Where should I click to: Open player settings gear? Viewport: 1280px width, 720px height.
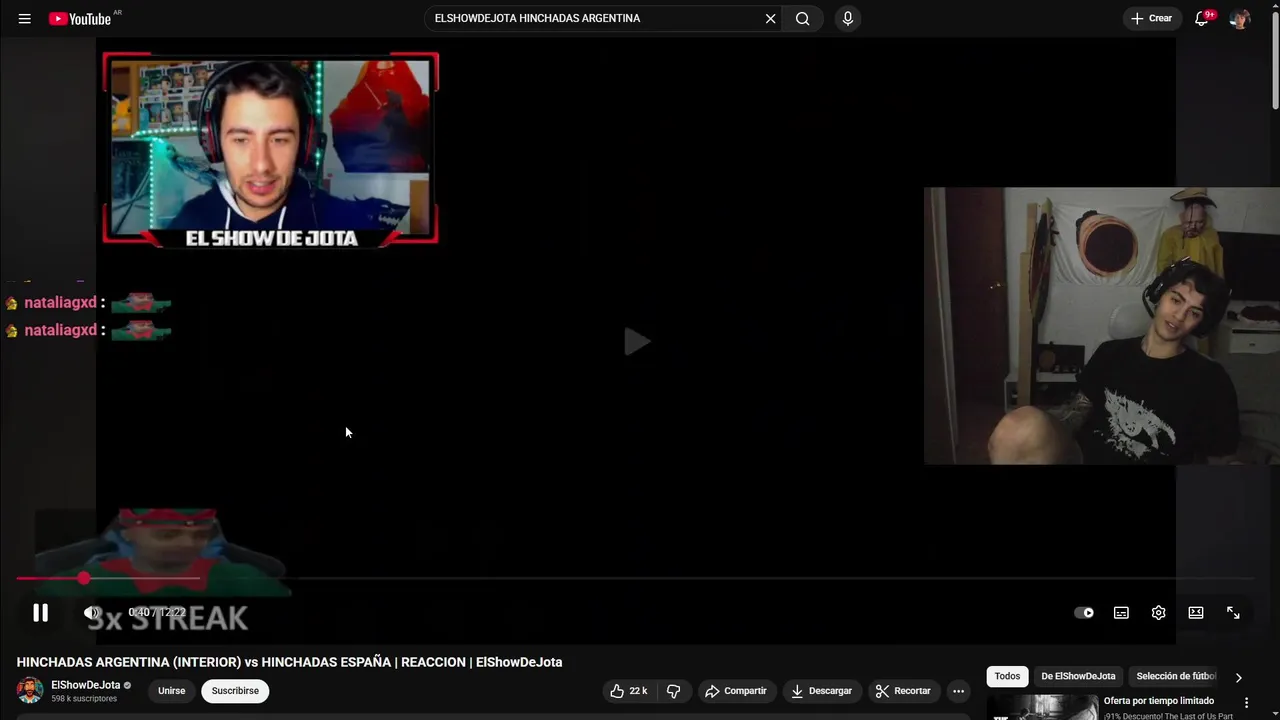(x=1158, y=613)
